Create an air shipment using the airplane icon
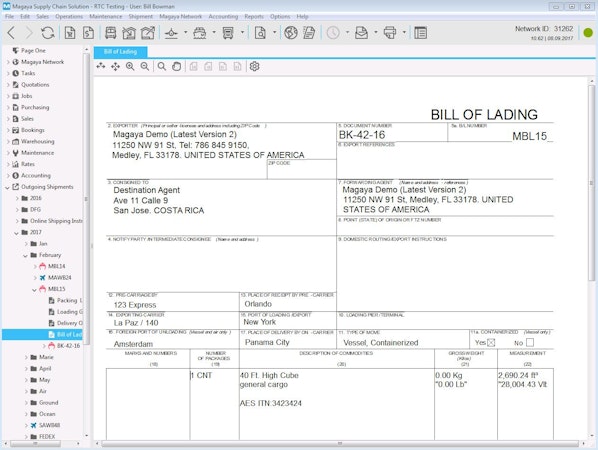598x450 pixels. point(171,33)
